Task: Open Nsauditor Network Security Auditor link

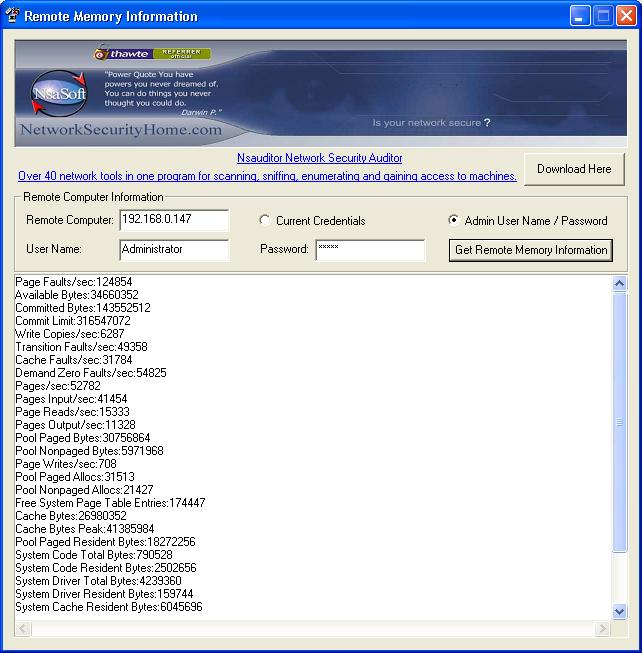Action: coord(319,158)
